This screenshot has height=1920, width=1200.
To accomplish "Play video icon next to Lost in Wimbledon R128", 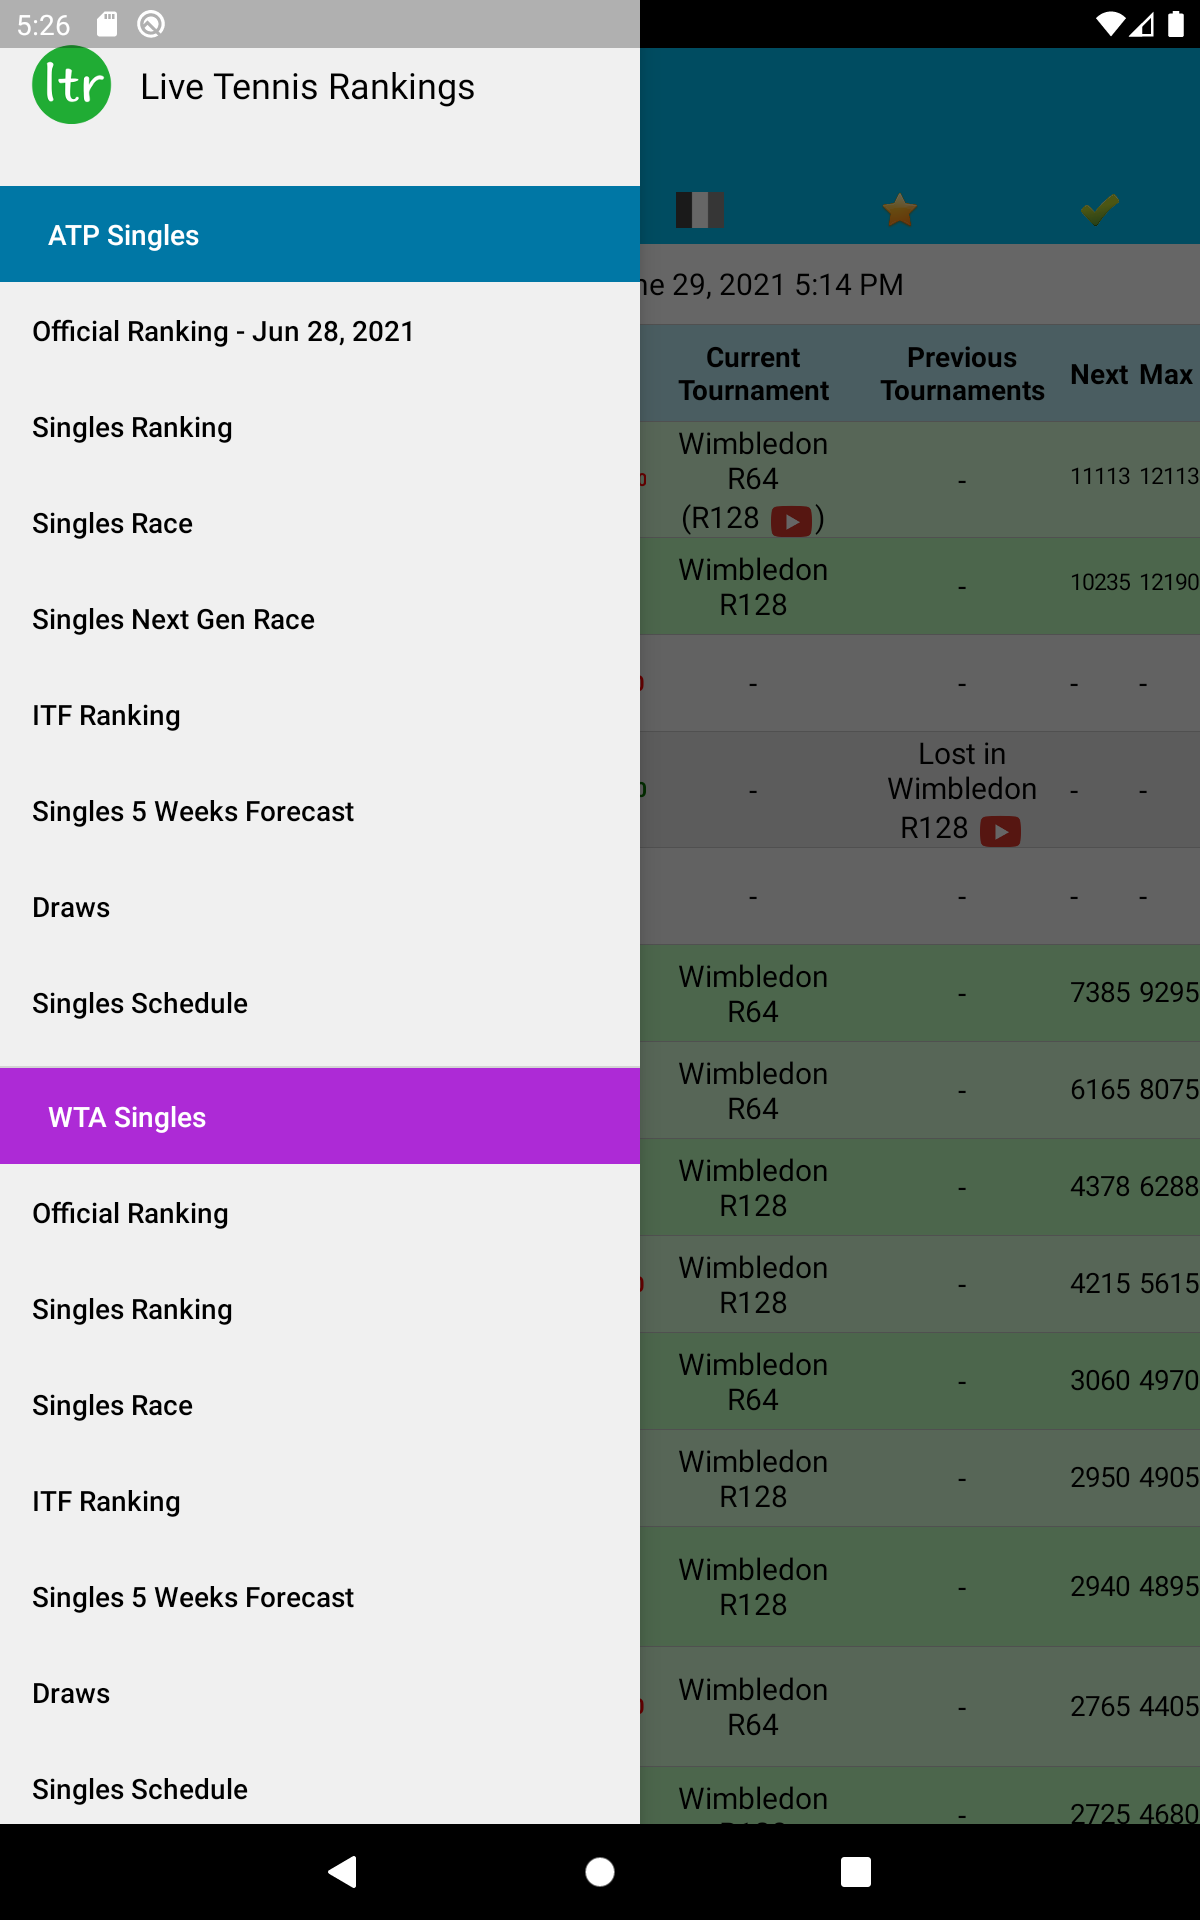I will point(1000,831).
